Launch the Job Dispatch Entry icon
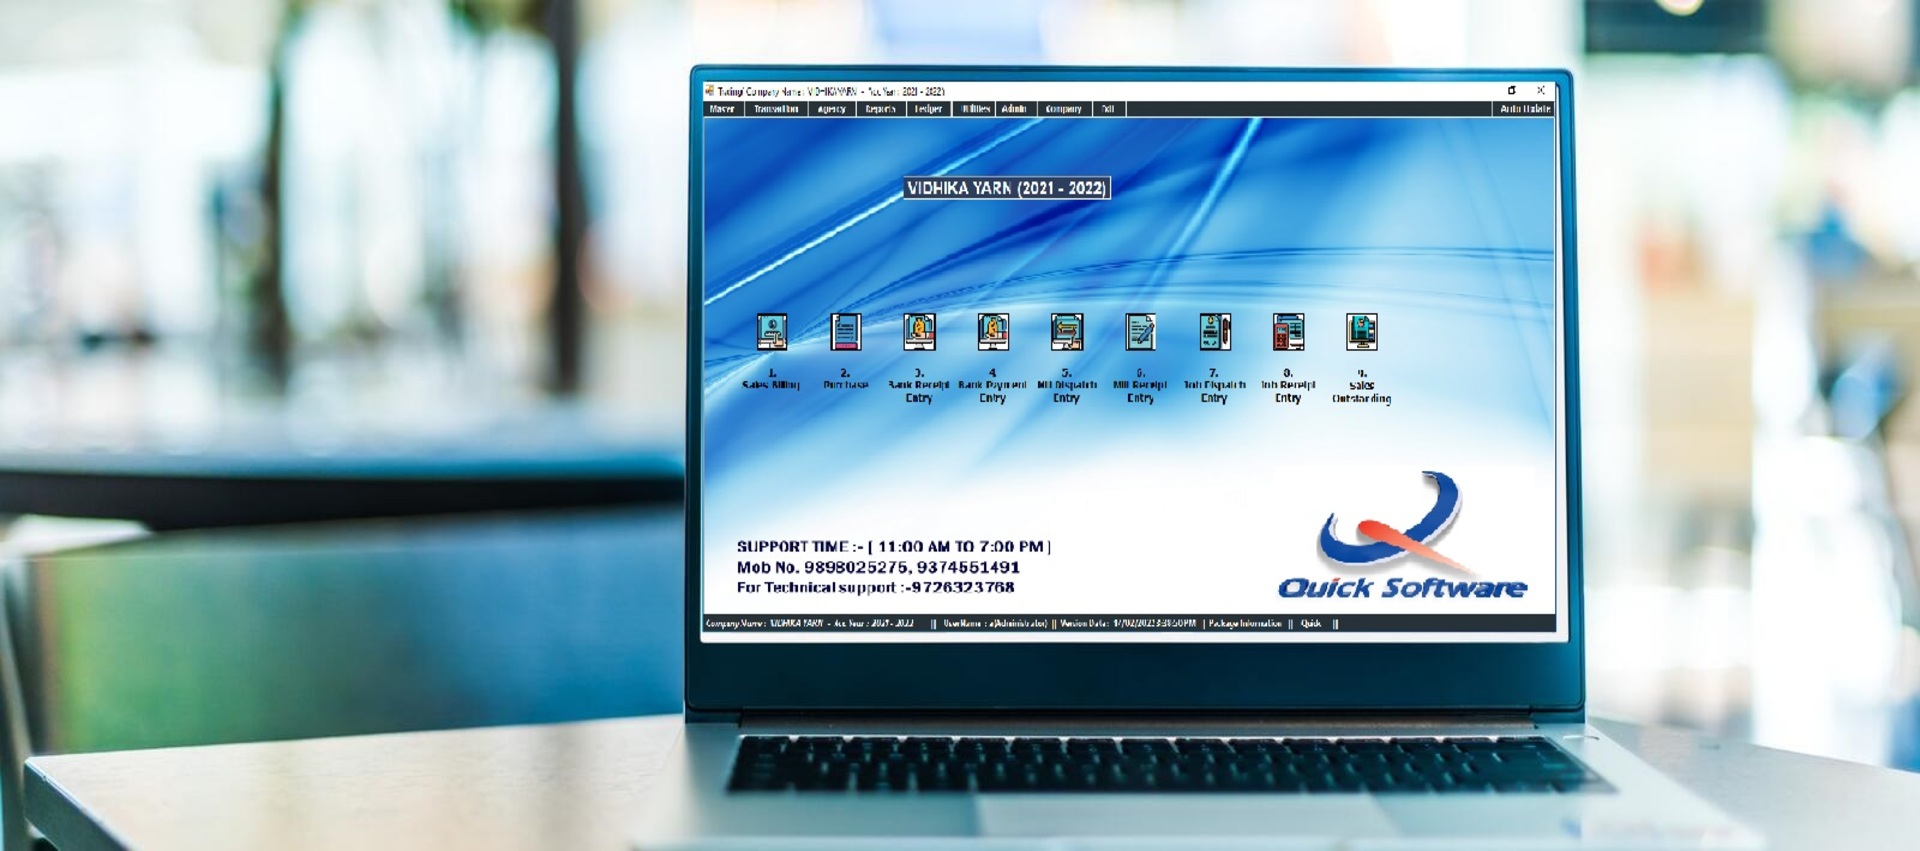The image size is (1920, 851). click(1215, 332)
